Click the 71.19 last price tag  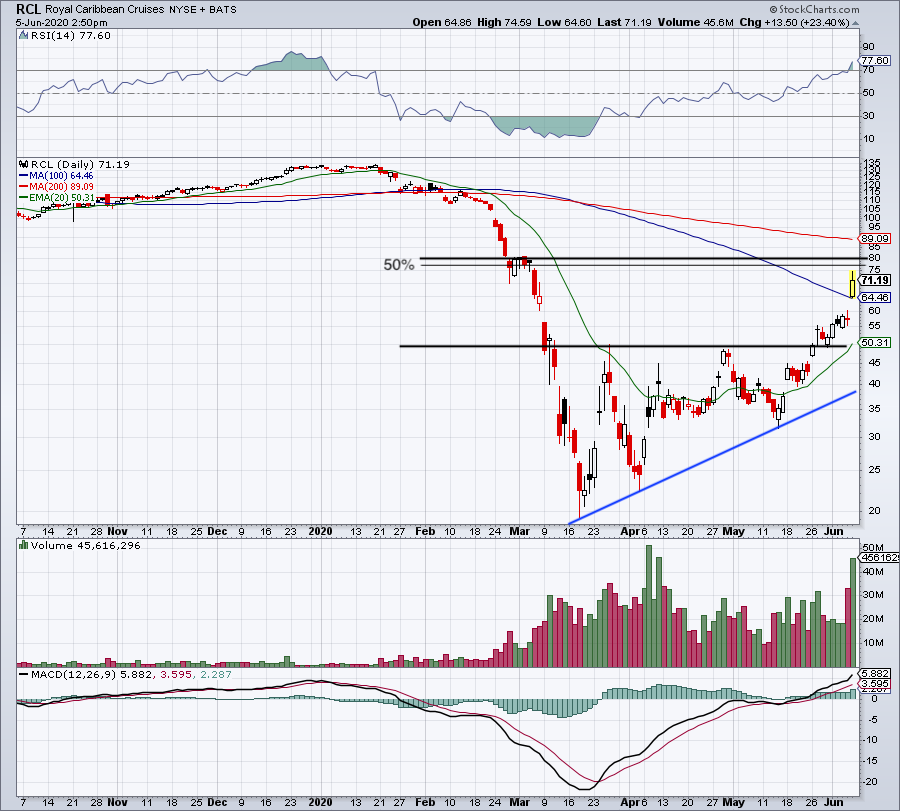(875, 280)
